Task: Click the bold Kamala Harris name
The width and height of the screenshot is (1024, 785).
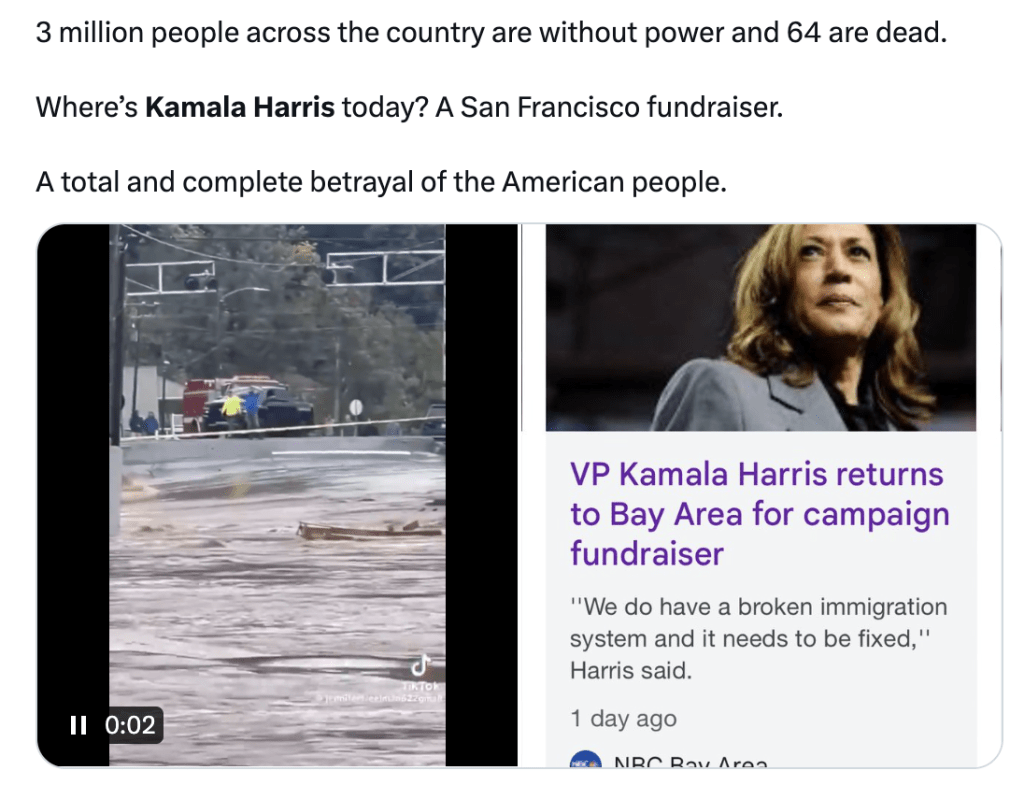Action: [240, 107]
